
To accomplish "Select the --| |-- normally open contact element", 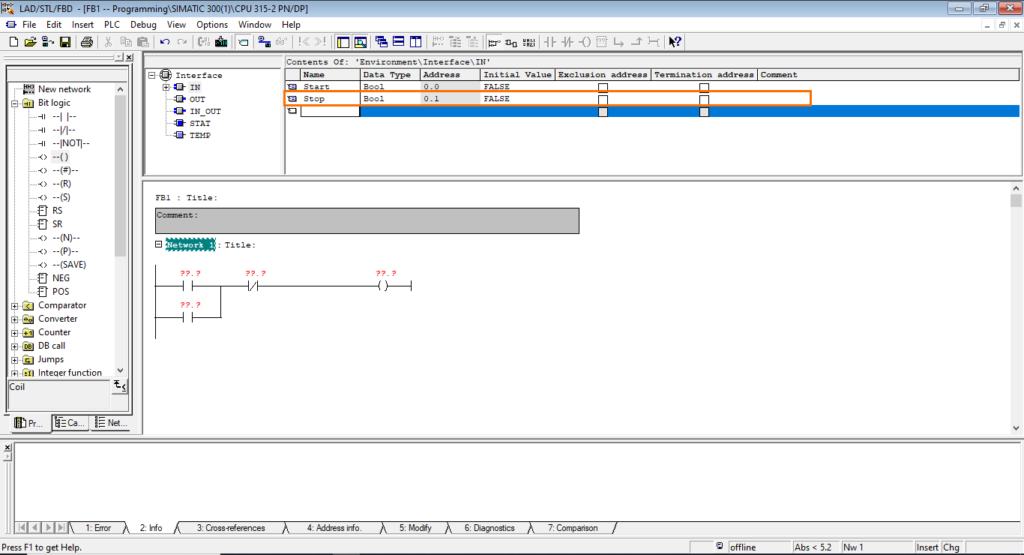I will click(x=64, y=116).
